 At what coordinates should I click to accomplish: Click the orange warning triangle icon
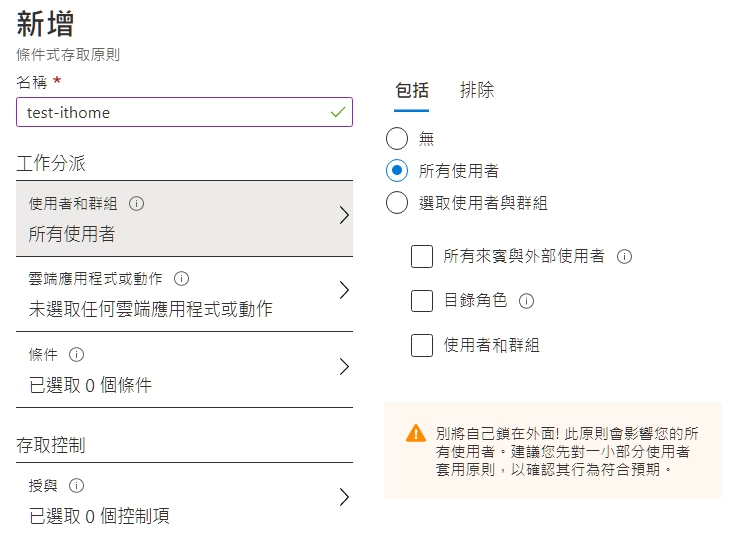coord(416,434)
